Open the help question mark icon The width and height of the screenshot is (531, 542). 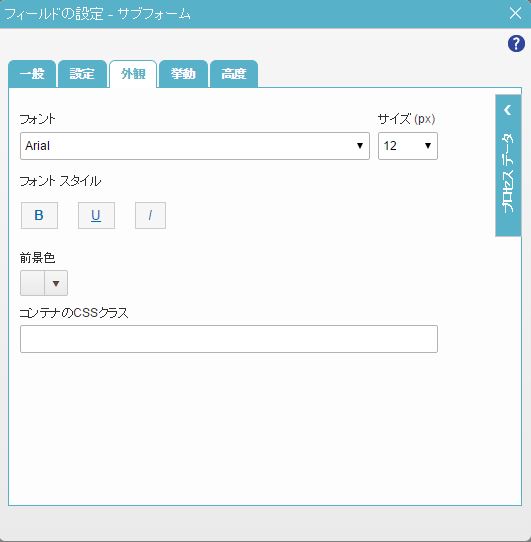coord(516,44)
